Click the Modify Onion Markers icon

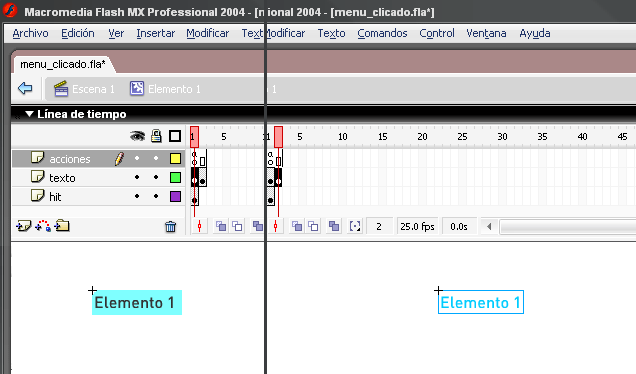(355, 226)
